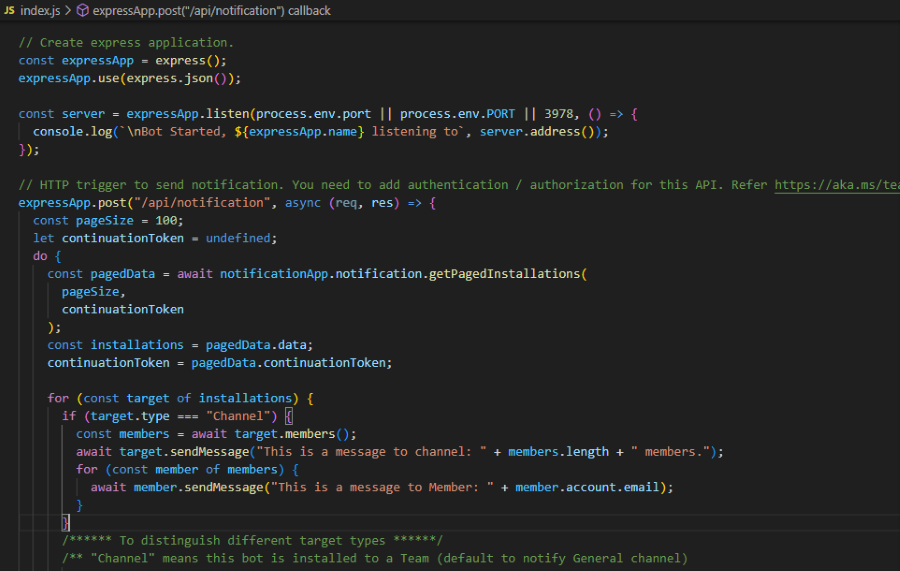
Task: Click on "server.address()" call
Action: click(x=540, y=131)
